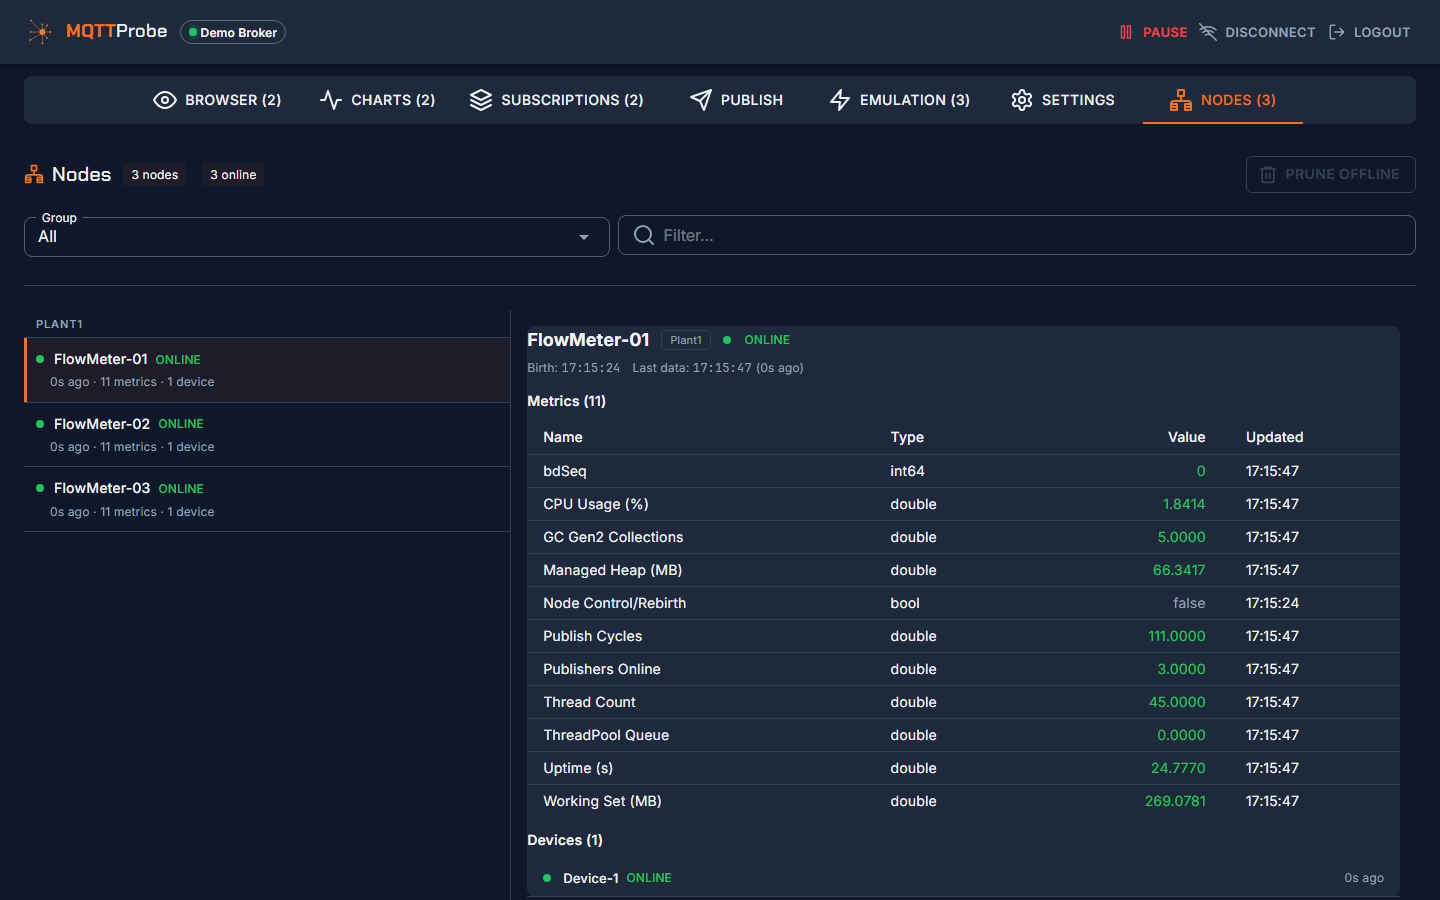Screen dimensions: 1440x900
Task: Click the Metrics (11) section heading
Action: 567,401
